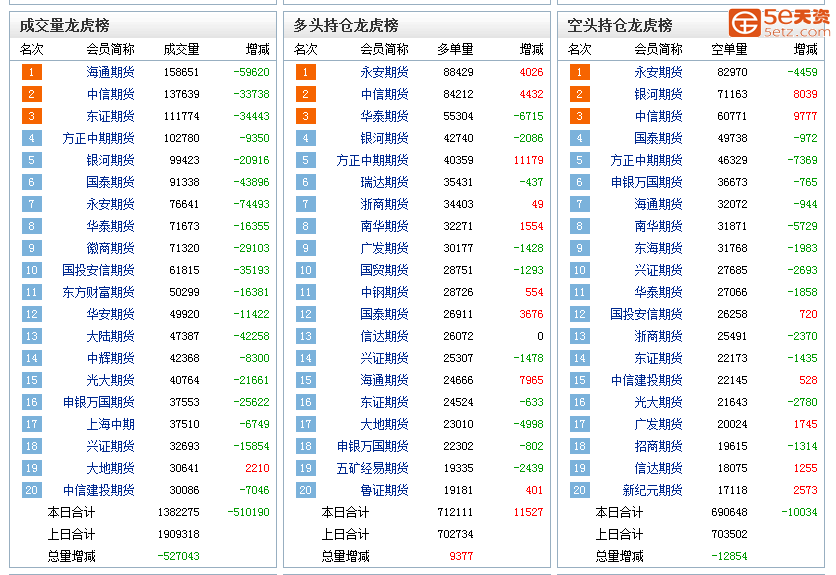Open 徽商期货 member link
836x575 pixels.
coord(110,248)
